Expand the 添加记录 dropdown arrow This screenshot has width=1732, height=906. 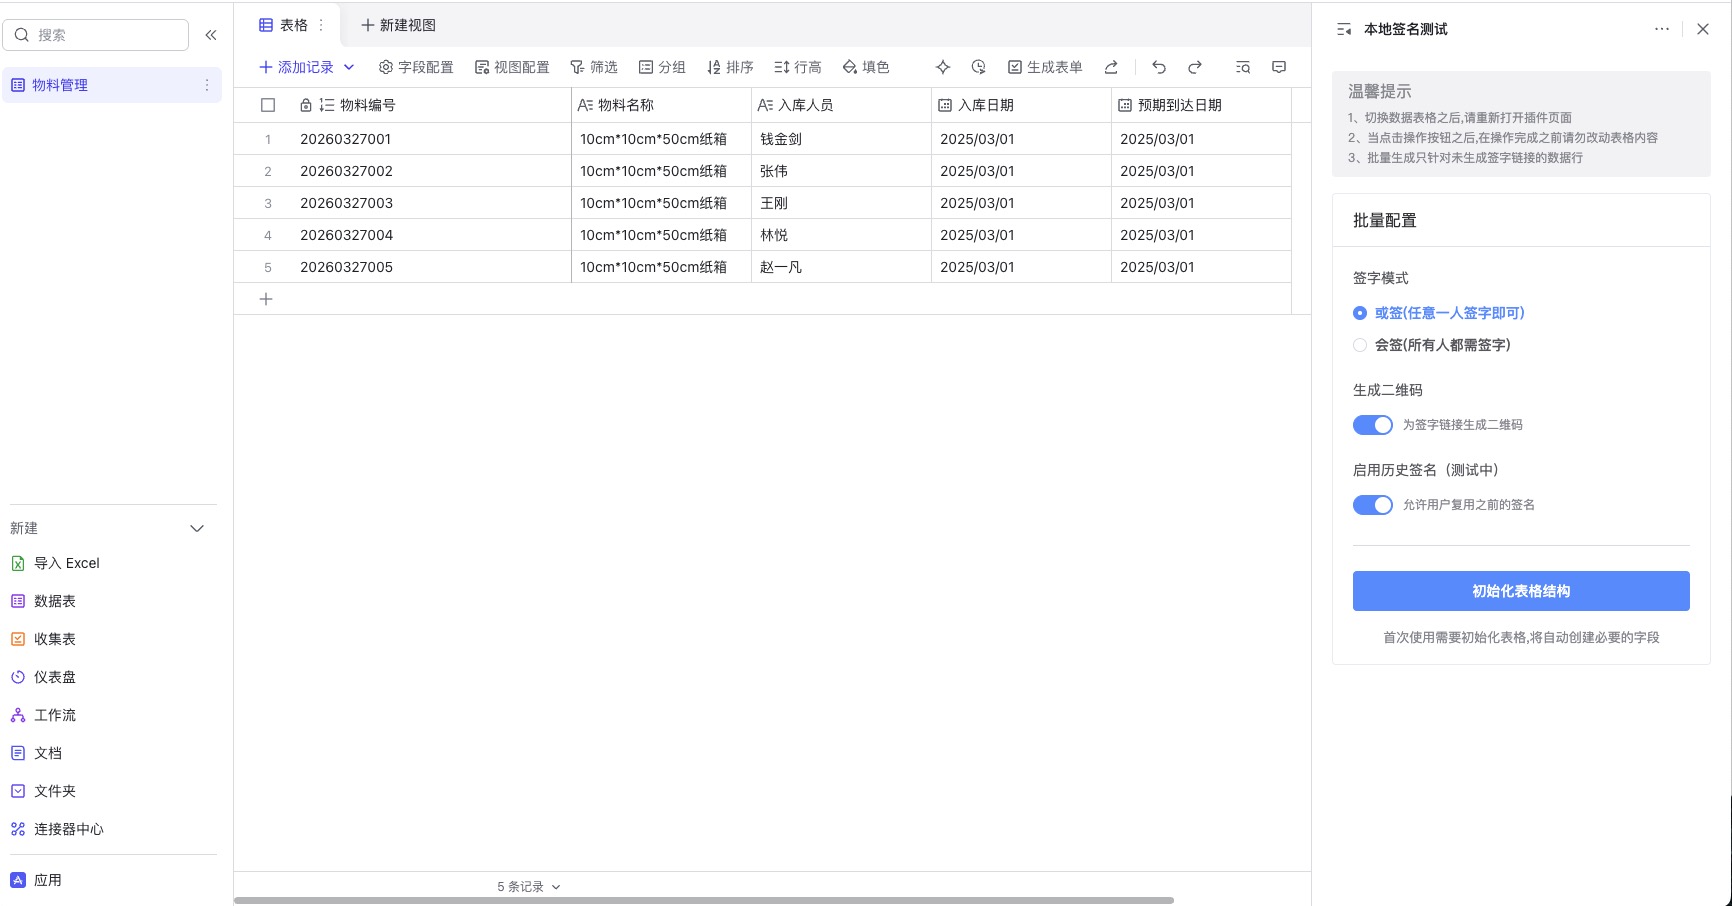[349, 67]
